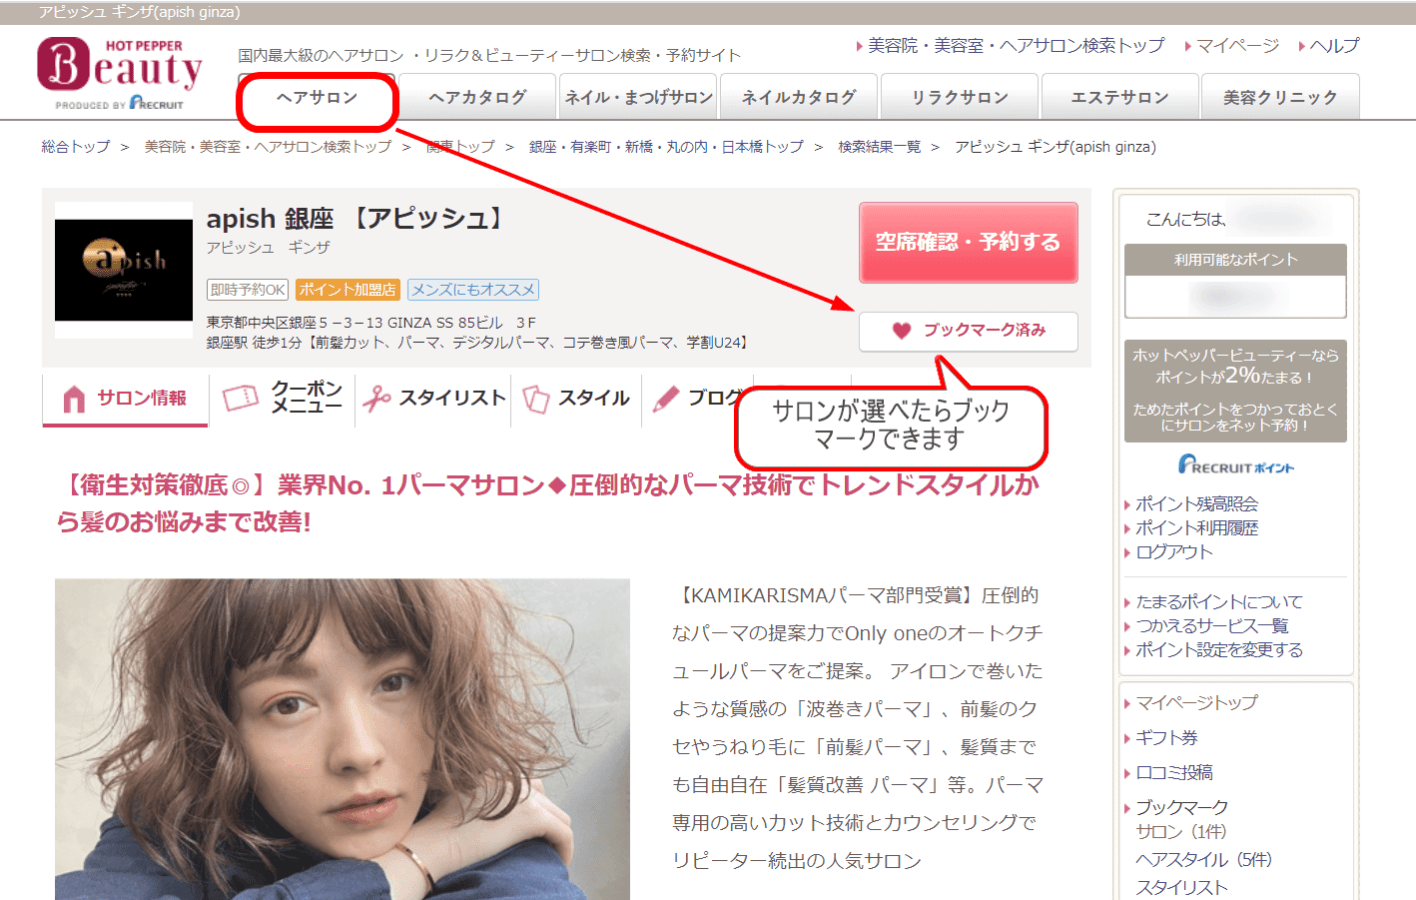Open bookmarked サロン (1件) link

[x=1181, y=832]
